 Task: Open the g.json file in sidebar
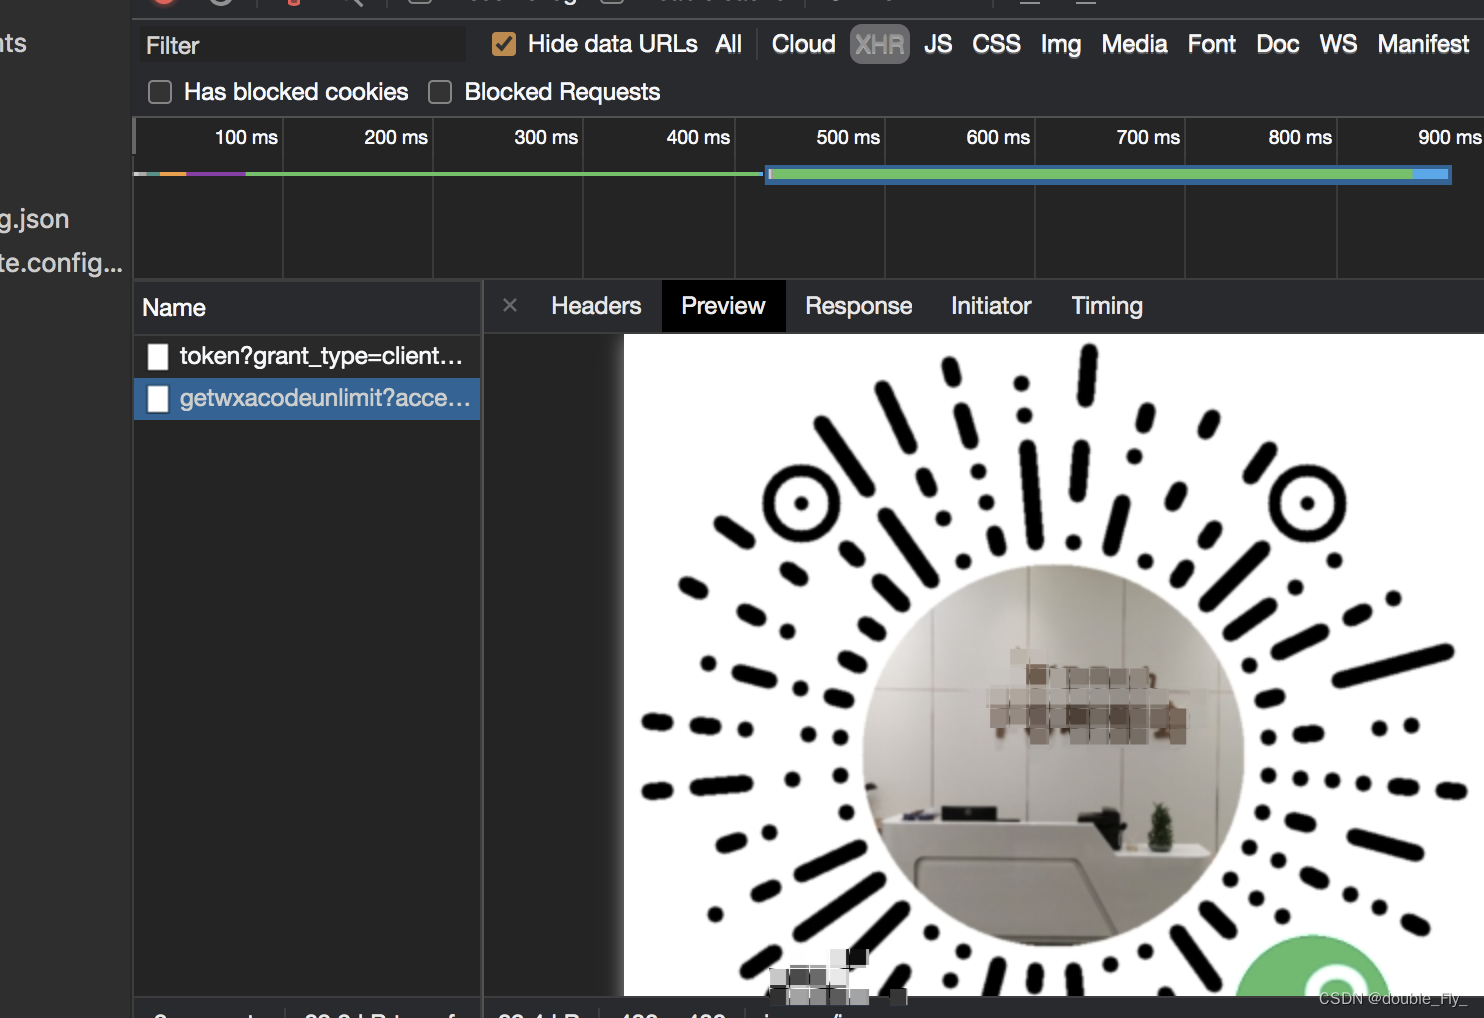[35, 219]
